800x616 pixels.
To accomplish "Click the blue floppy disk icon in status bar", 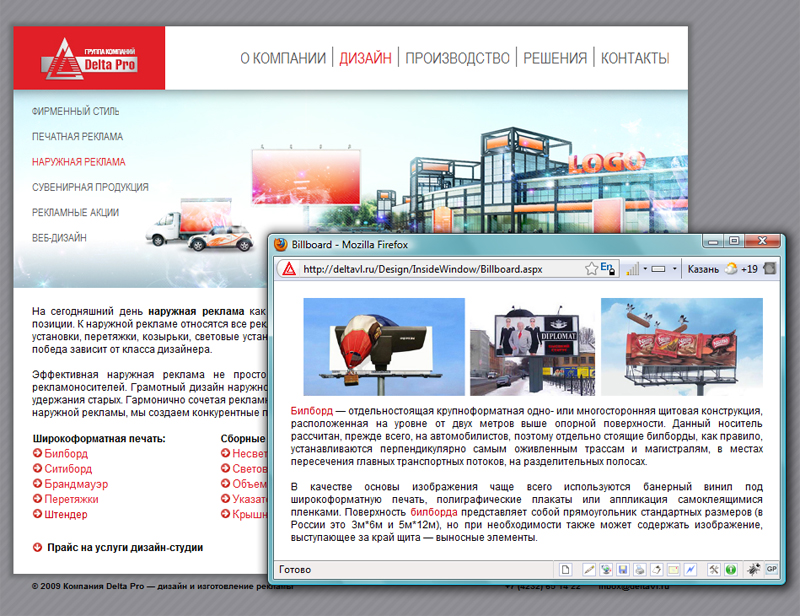I will pyautogui.click(x=622, y=570).
